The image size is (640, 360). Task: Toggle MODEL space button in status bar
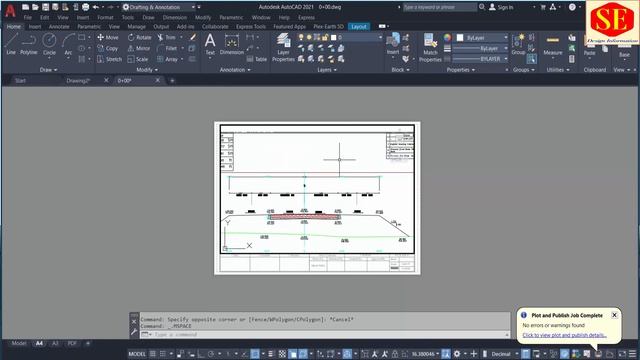[137, 353]
